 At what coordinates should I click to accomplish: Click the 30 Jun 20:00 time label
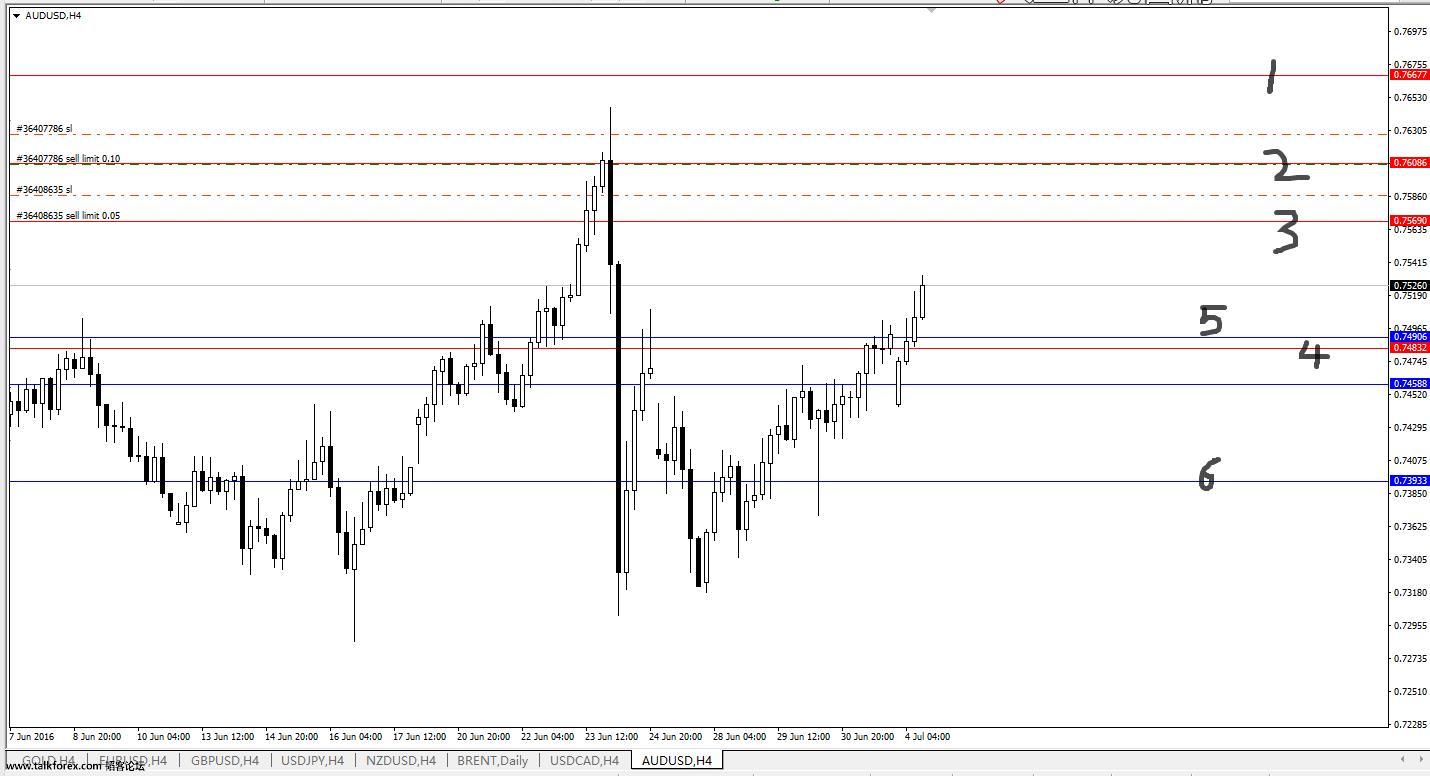pyautogui.click(x=867, y=737)
